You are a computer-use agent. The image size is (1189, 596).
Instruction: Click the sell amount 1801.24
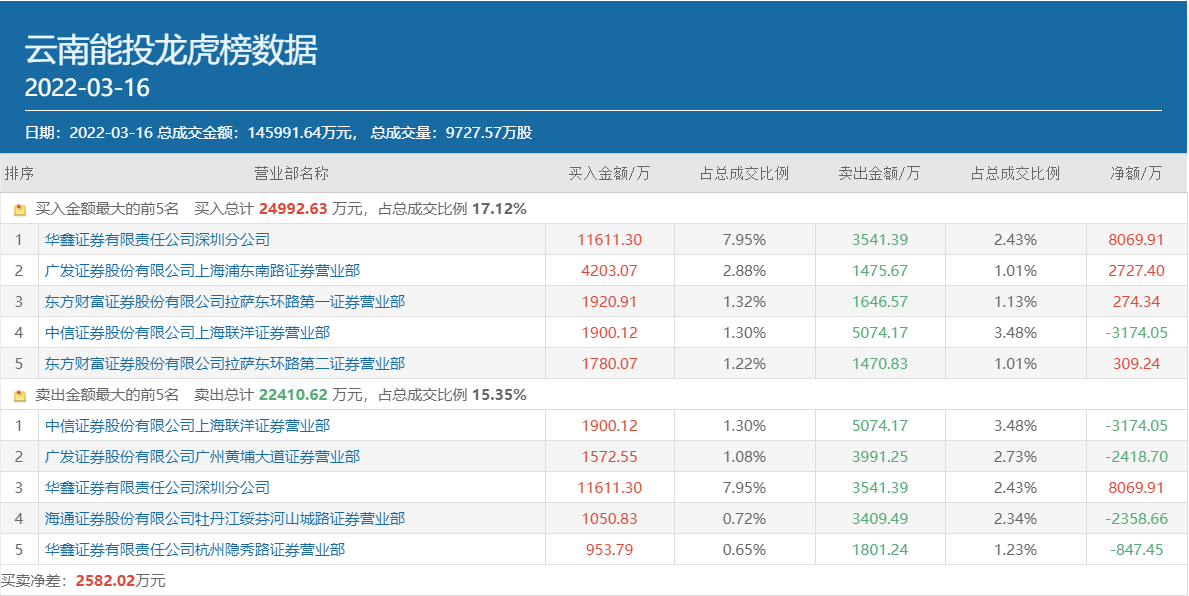(x=880, y=550)
